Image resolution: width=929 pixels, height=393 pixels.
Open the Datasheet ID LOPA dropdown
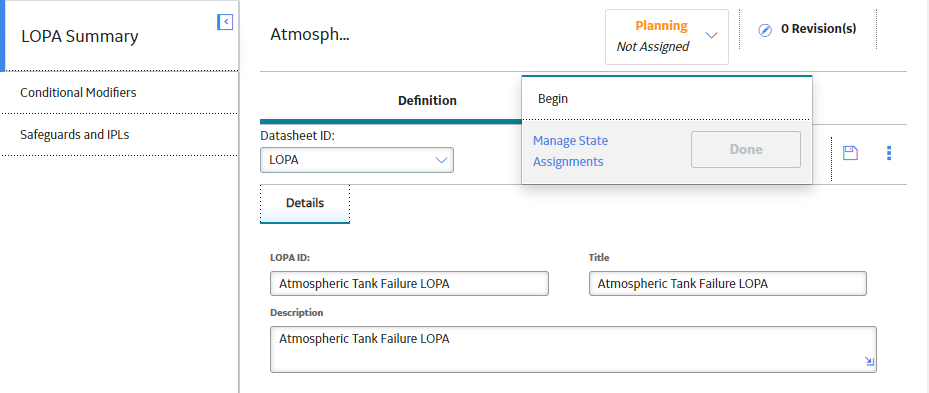tap(357, 160)
